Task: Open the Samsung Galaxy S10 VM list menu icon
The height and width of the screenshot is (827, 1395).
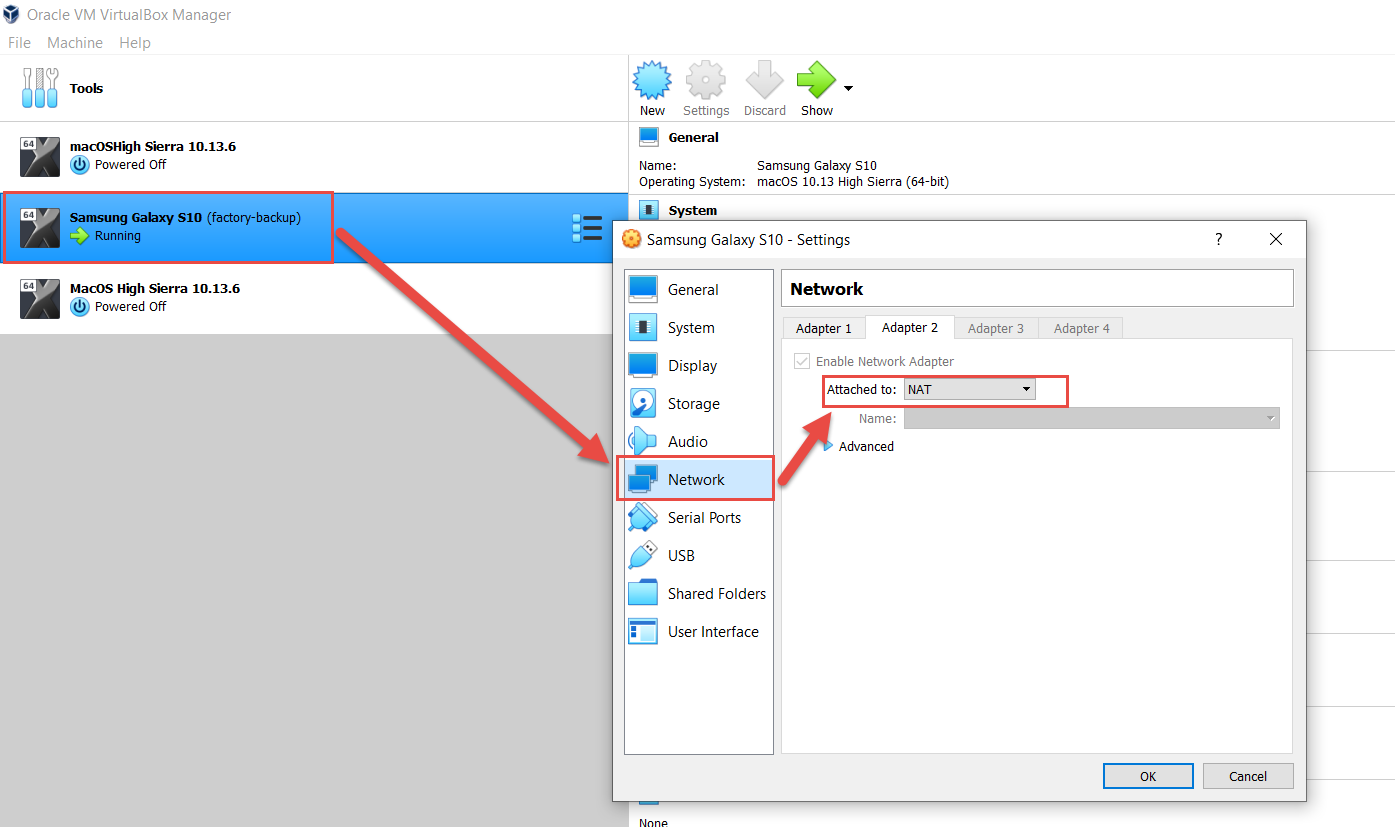Action: [x=587, y=228]
